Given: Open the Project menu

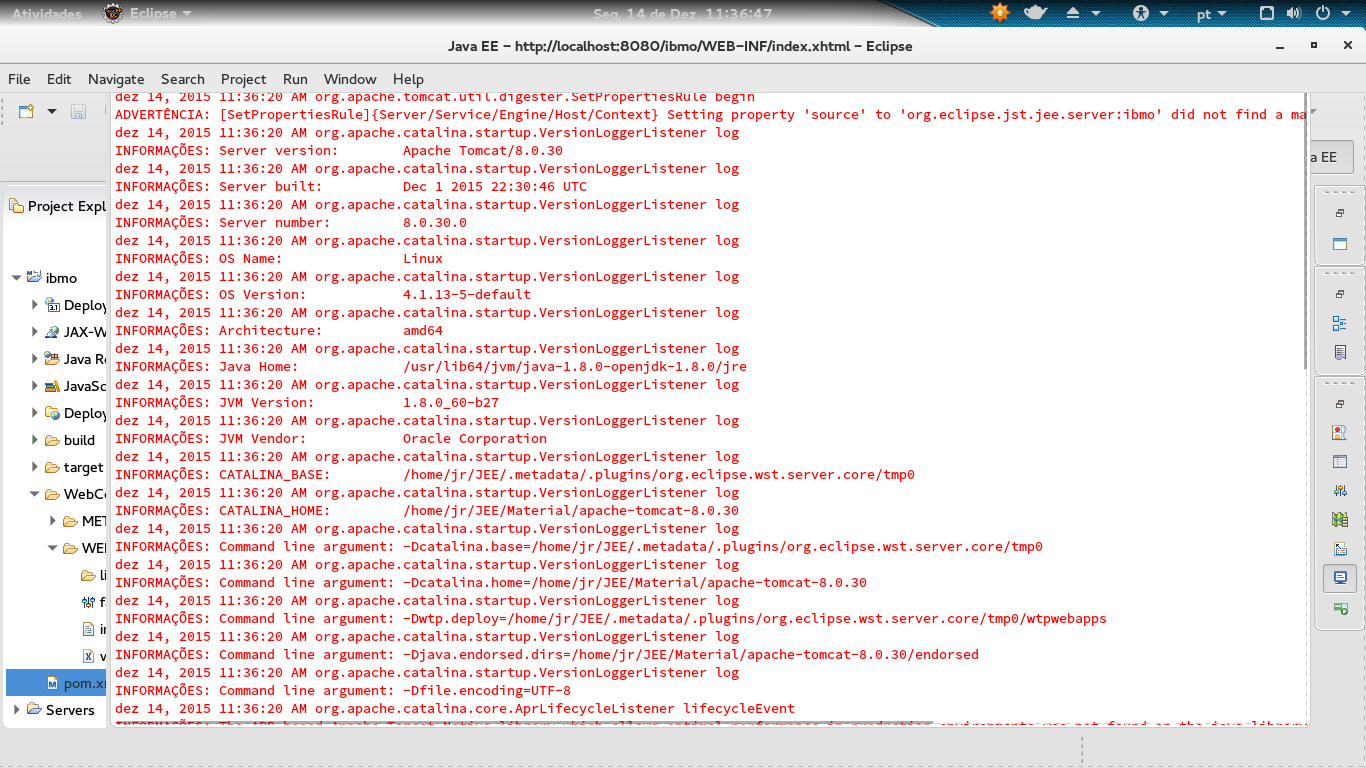Looking at the screenshot, I should click(x=244, y=79).
